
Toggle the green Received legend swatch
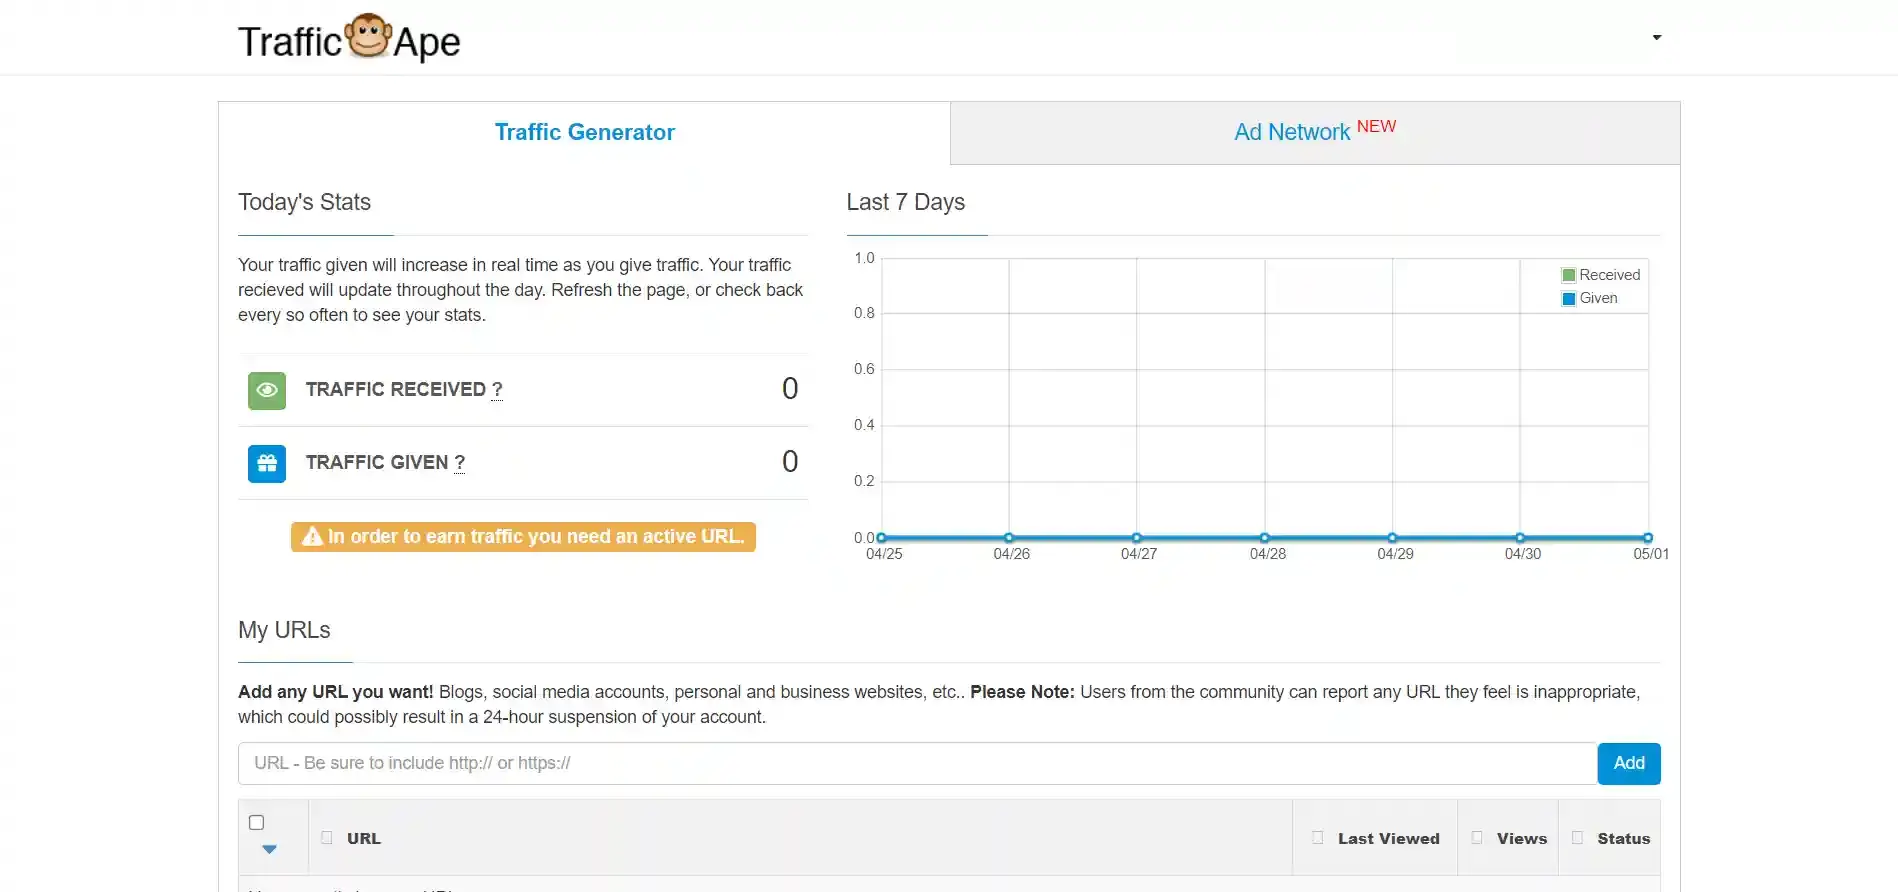point(1568,275)
